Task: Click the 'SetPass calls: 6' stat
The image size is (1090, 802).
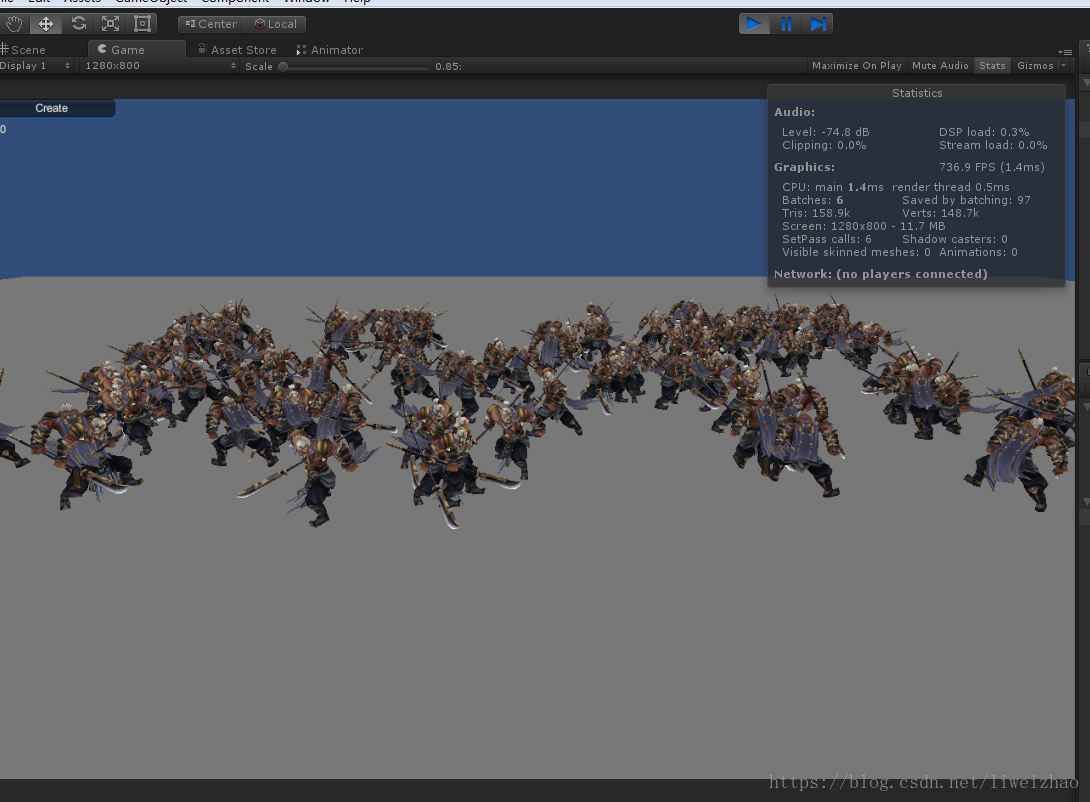Action: point(827,239)
